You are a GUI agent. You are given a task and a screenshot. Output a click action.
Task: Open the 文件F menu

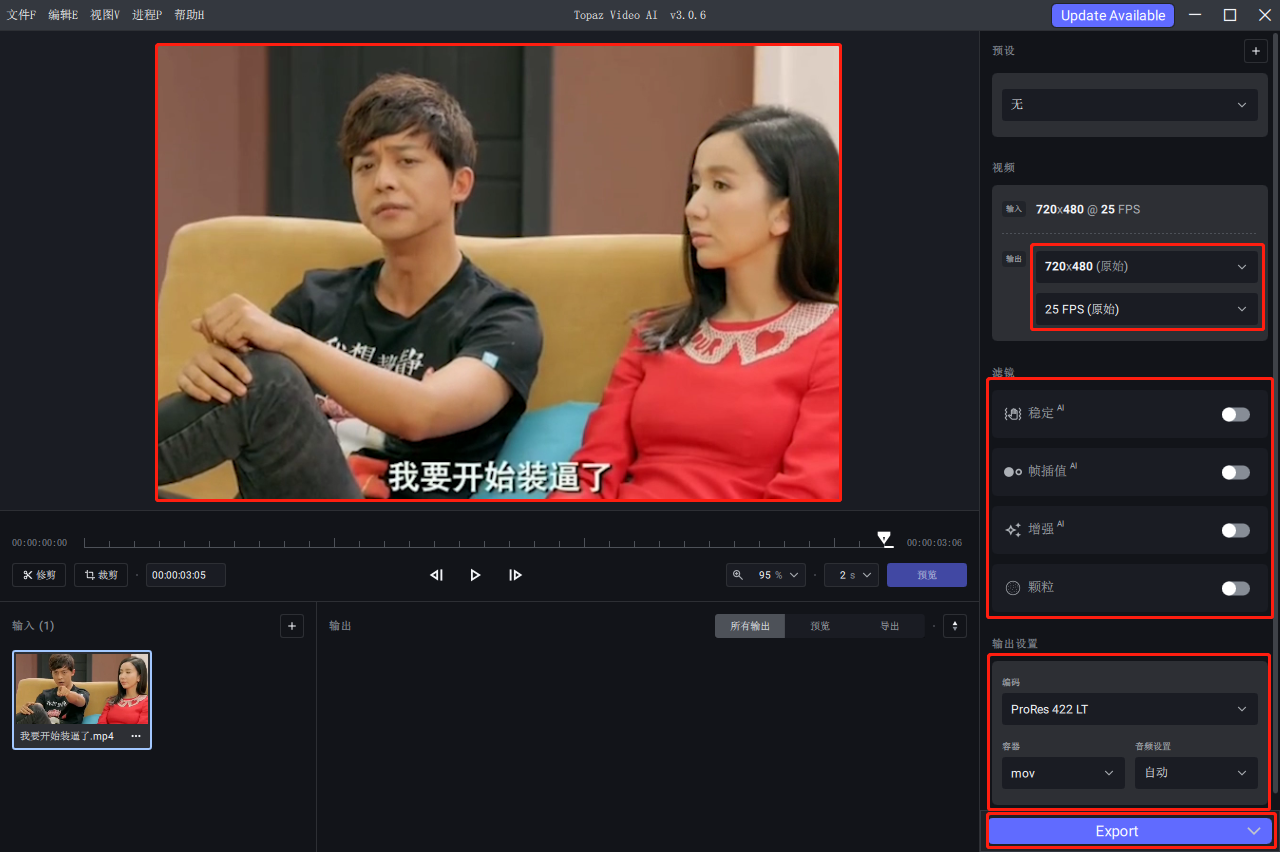coord(22,15)
